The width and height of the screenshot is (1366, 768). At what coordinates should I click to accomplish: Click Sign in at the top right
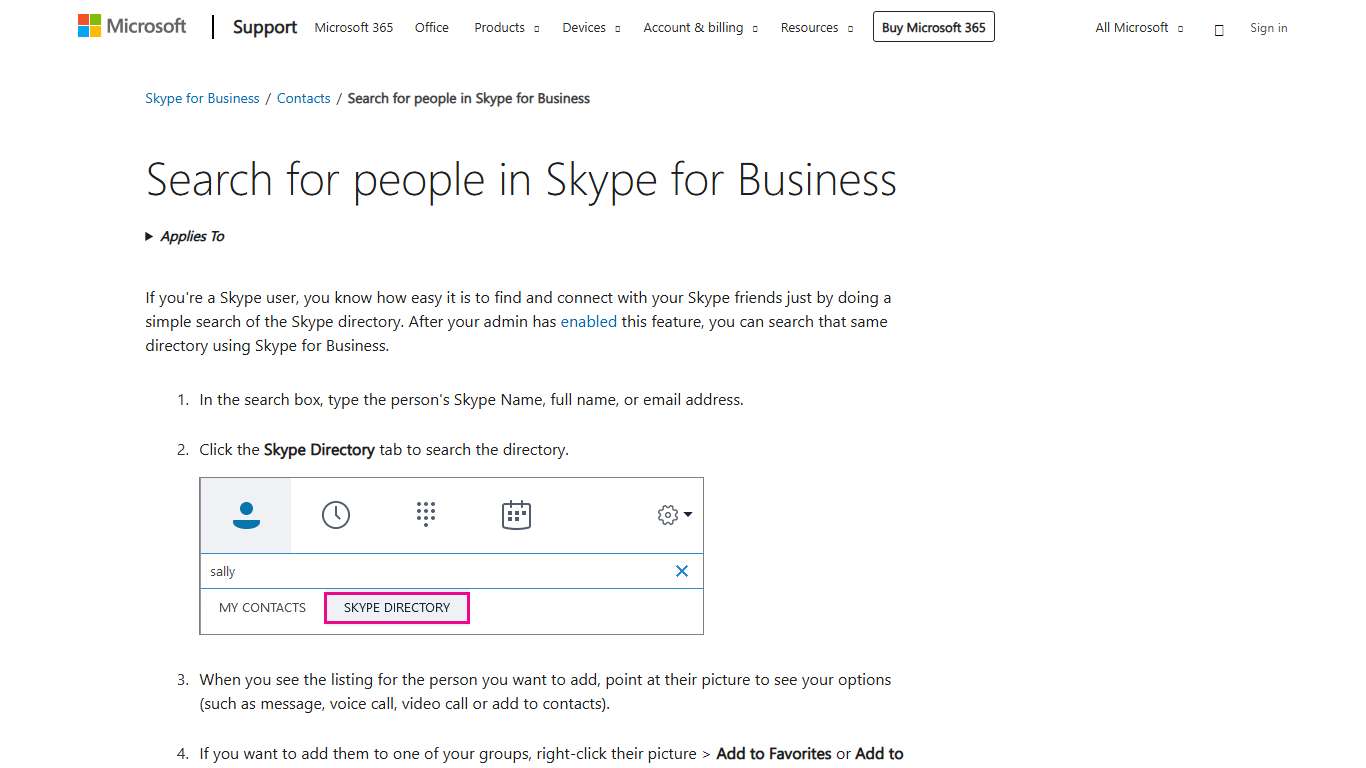1268,28
